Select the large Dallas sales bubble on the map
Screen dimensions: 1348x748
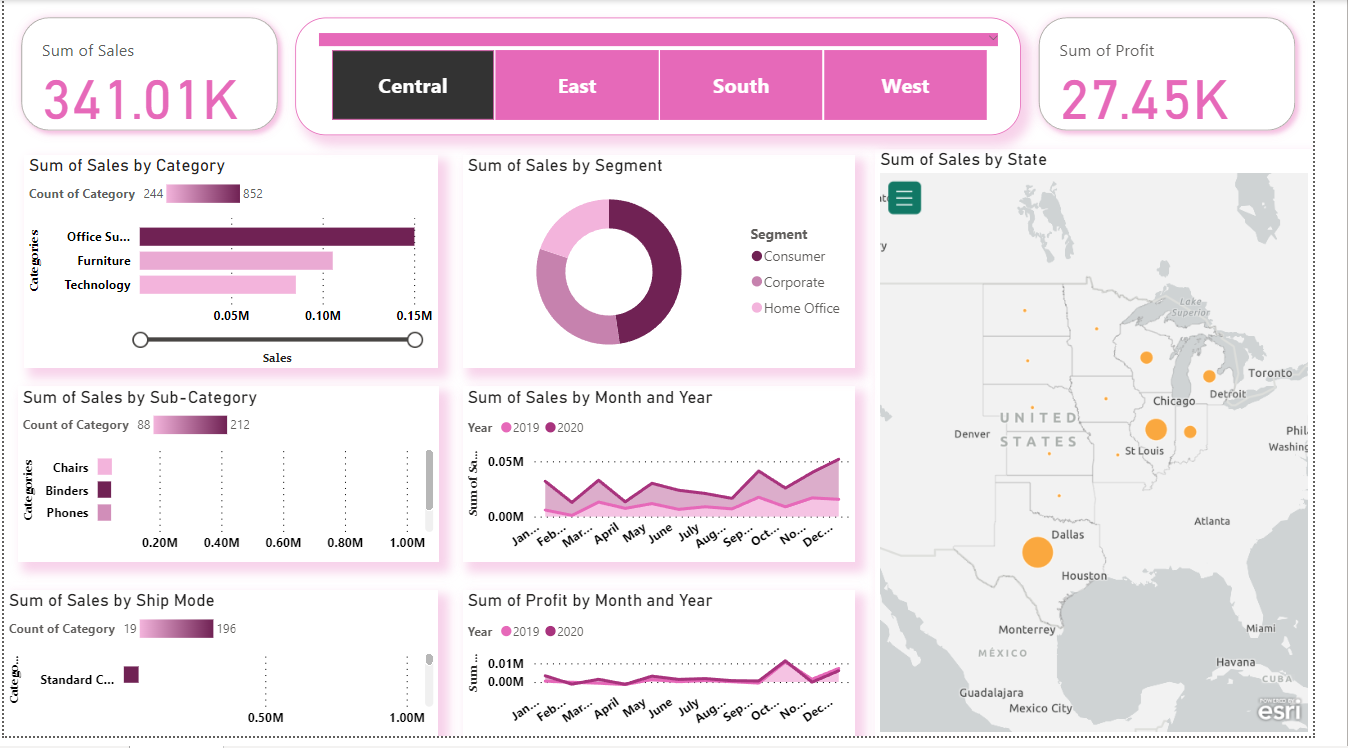[x=1037, y=551]
